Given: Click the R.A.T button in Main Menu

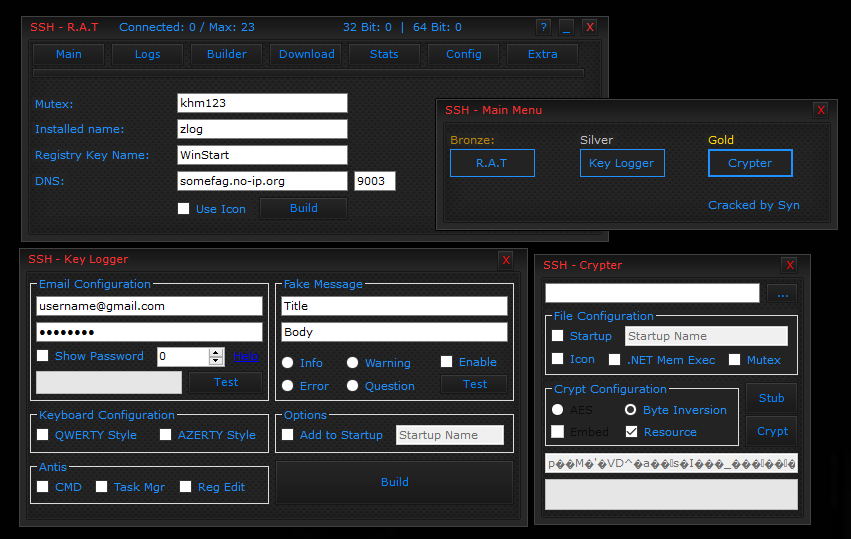Looking at the screenshot, I should click(492, 163).
